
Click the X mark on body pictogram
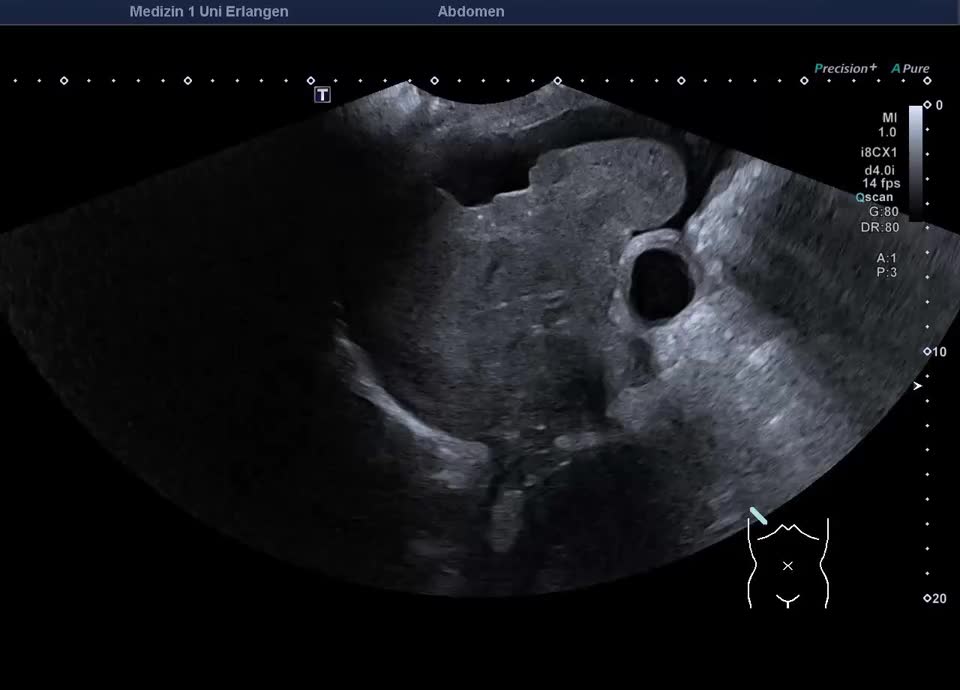point(788,566)
